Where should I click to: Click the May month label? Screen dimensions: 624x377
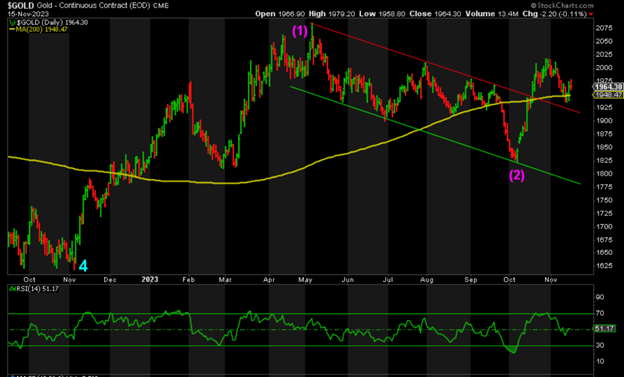(x=305, y=280)
